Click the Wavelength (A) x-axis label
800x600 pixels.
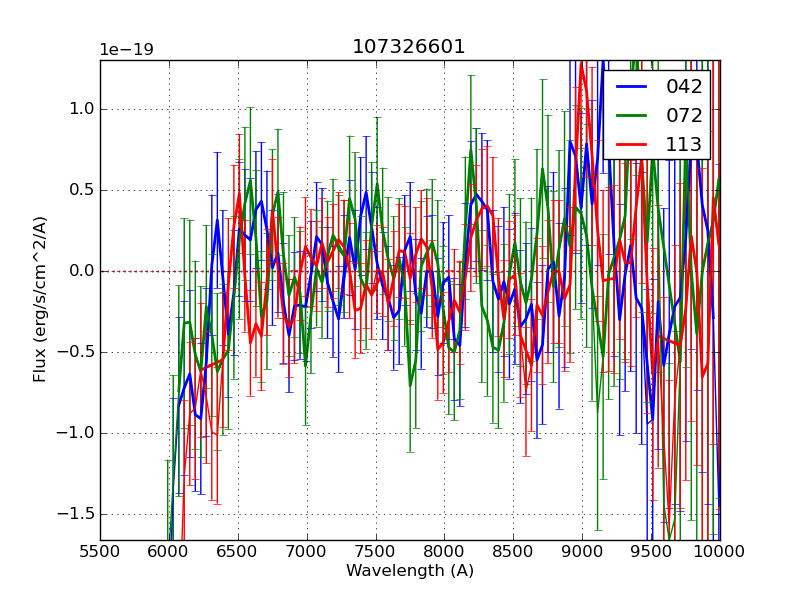[410, 571]
